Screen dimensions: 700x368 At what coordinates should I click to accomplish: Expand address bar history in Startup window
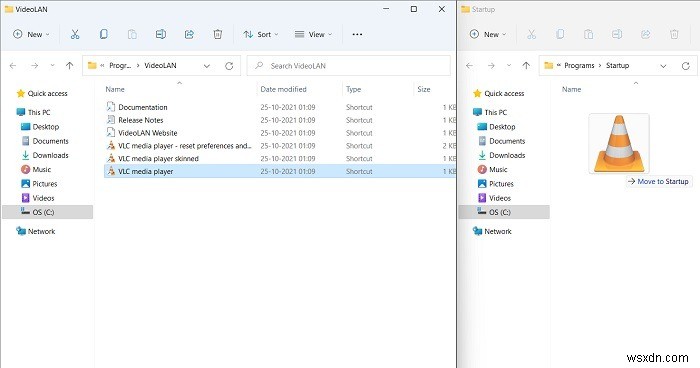coord(663,66)
